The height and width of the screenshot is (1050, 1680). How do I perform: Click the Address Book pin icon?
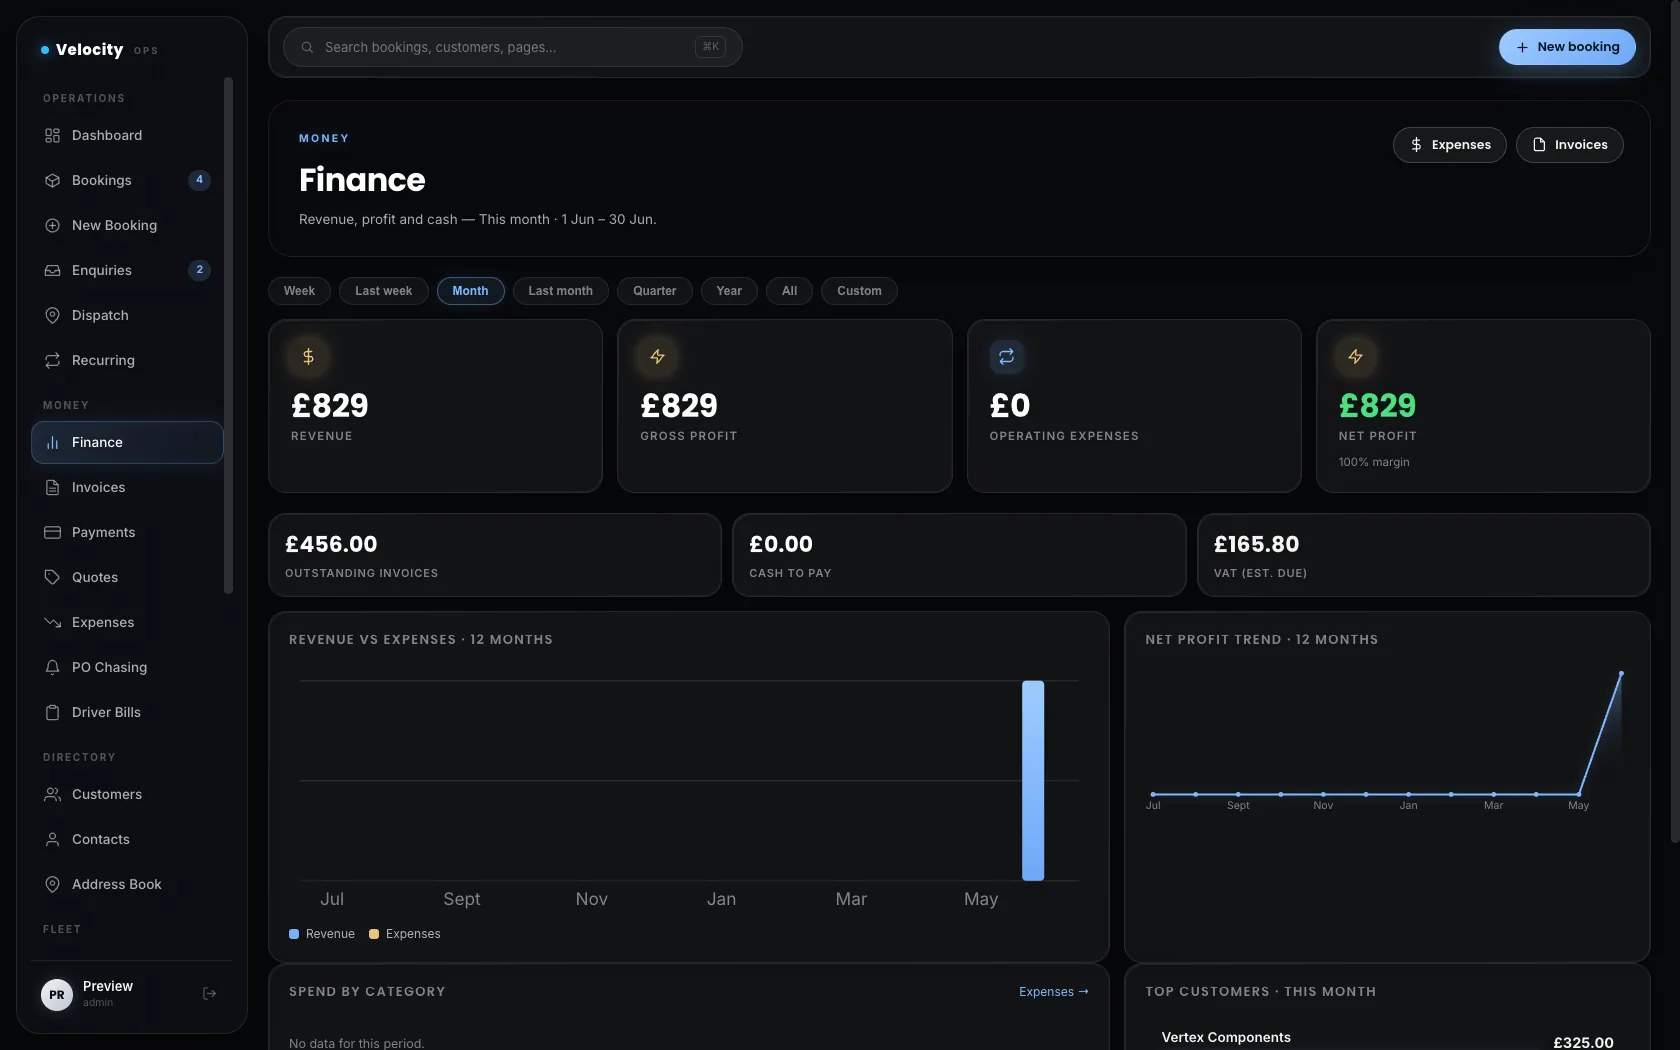pyautogui.click(x=52, y=884)
